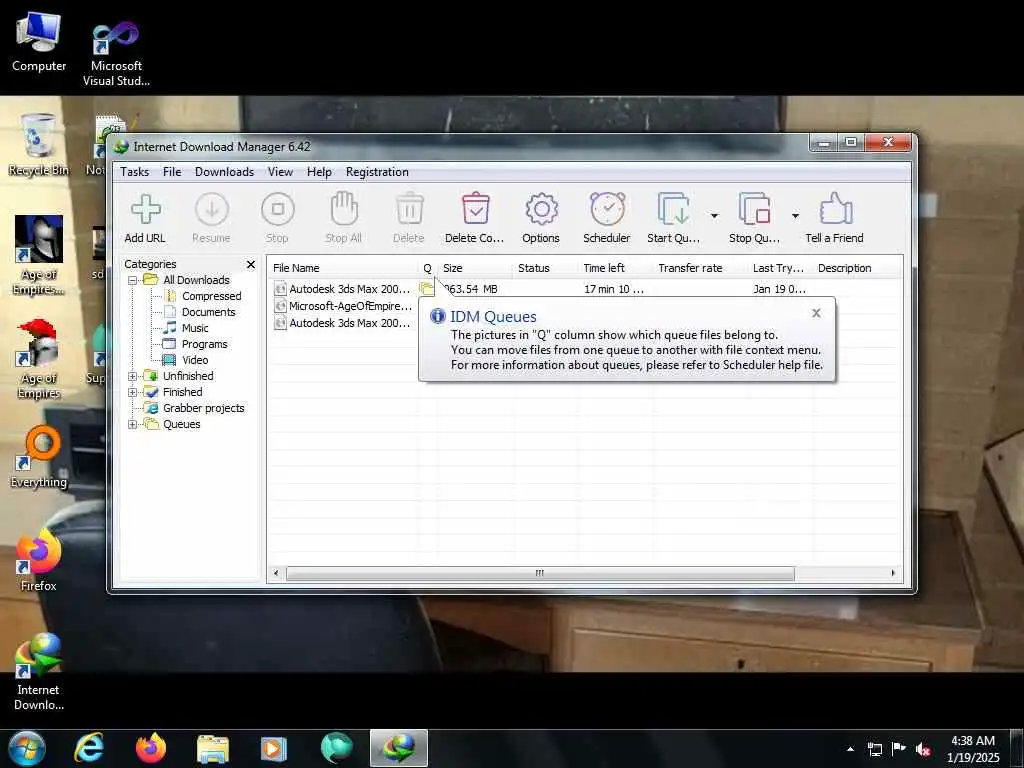Expand the Unfinished category node
Image resolution: width=1024 pixels, height=768 pixels.
(x=133, y=376)
